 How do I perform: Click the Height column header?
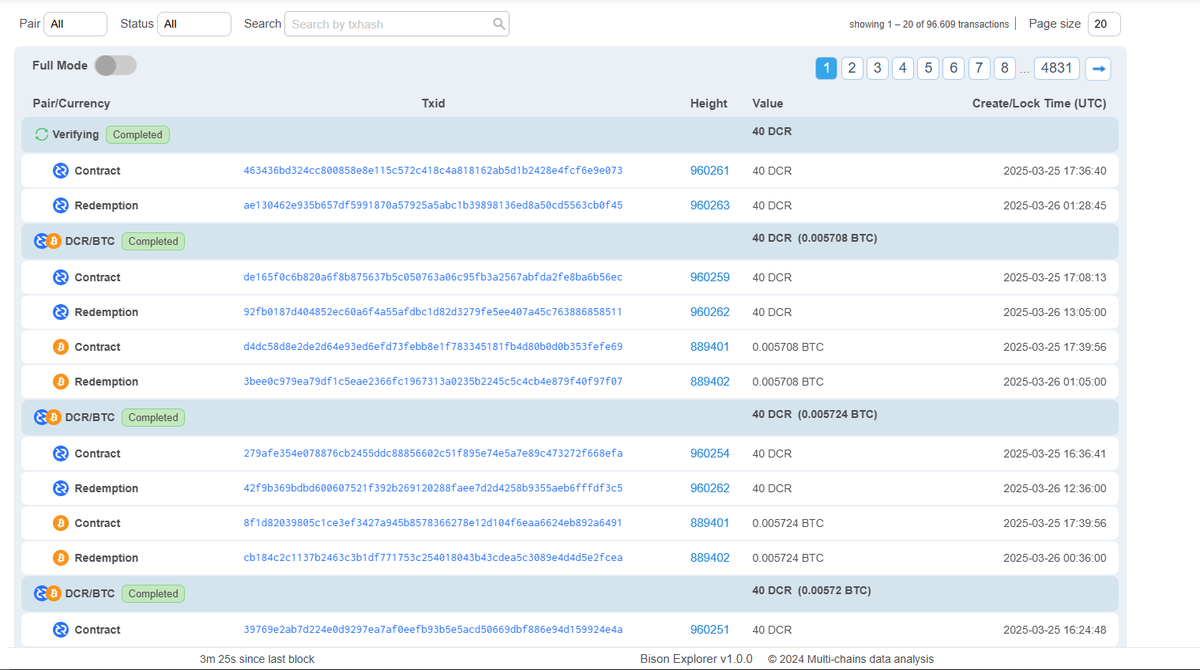[709, 104]
